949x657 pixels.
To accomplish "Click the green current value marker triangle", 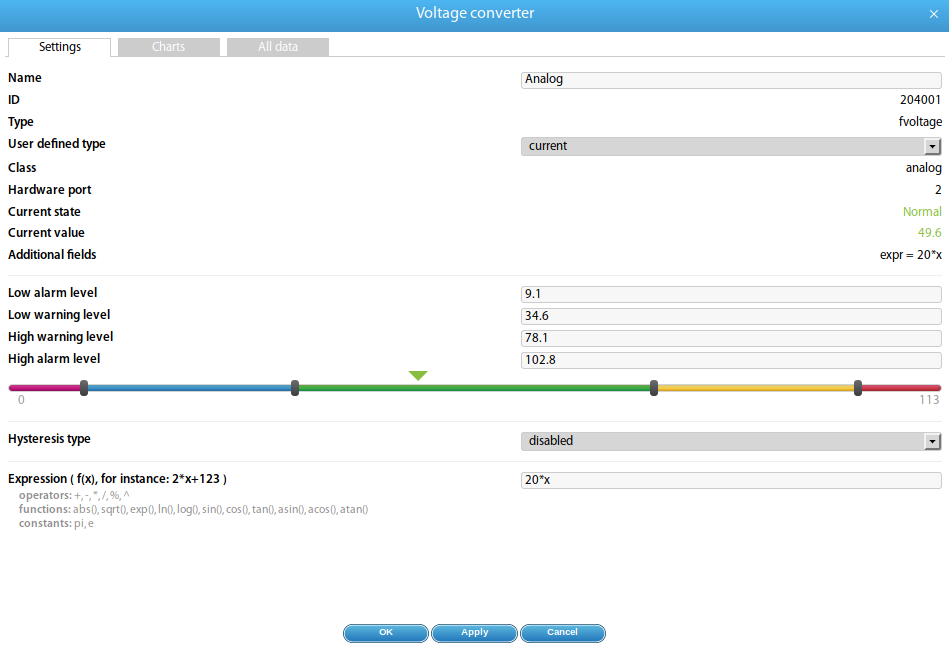I will pyautogui.click(x=418, y=376).
